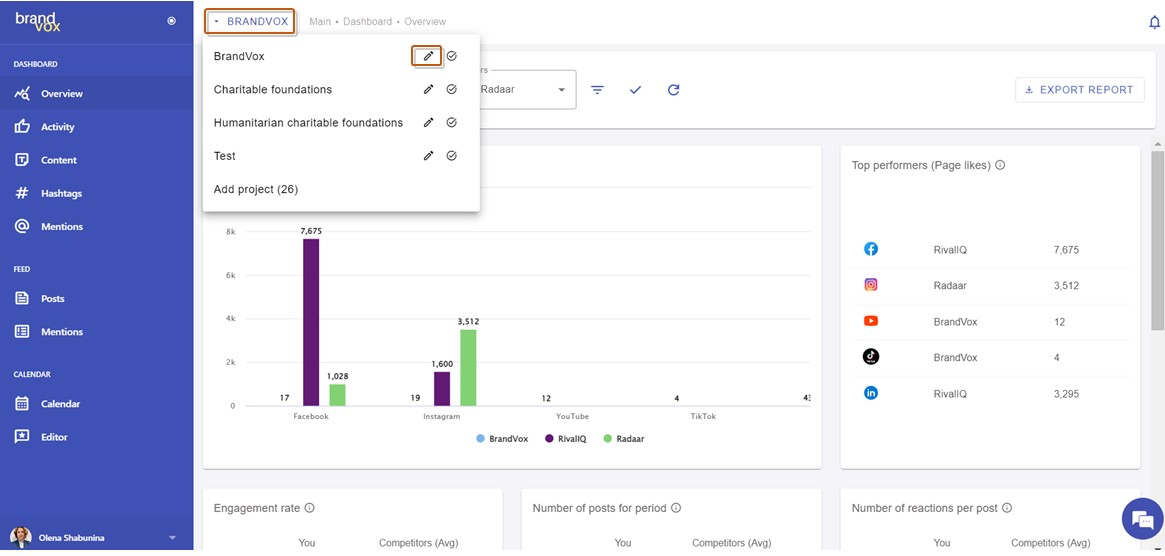Screen dimensions: 1165x556
Task: Open Feed Mentions page
Action: coord(97,332)
